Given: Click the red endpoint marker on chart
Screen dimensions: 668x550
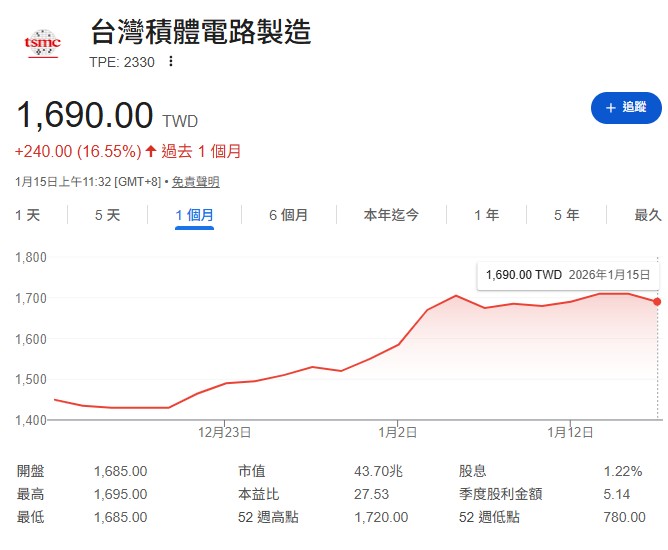Looking at the screenshot, I should tap(657, 302).
